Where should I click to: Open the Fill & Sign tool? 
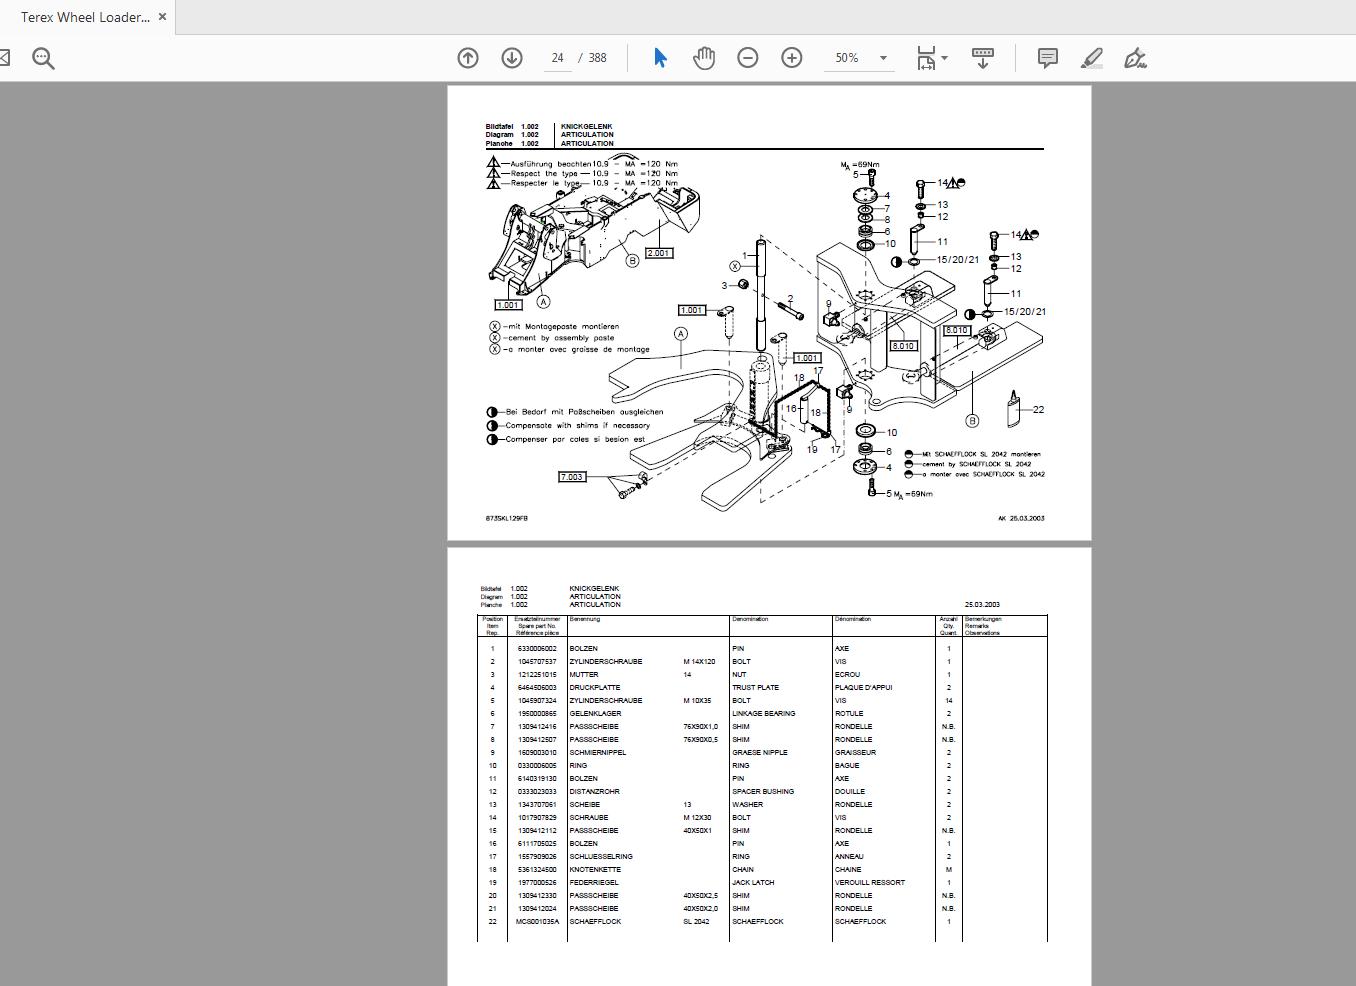click(x=1136, y=57)
